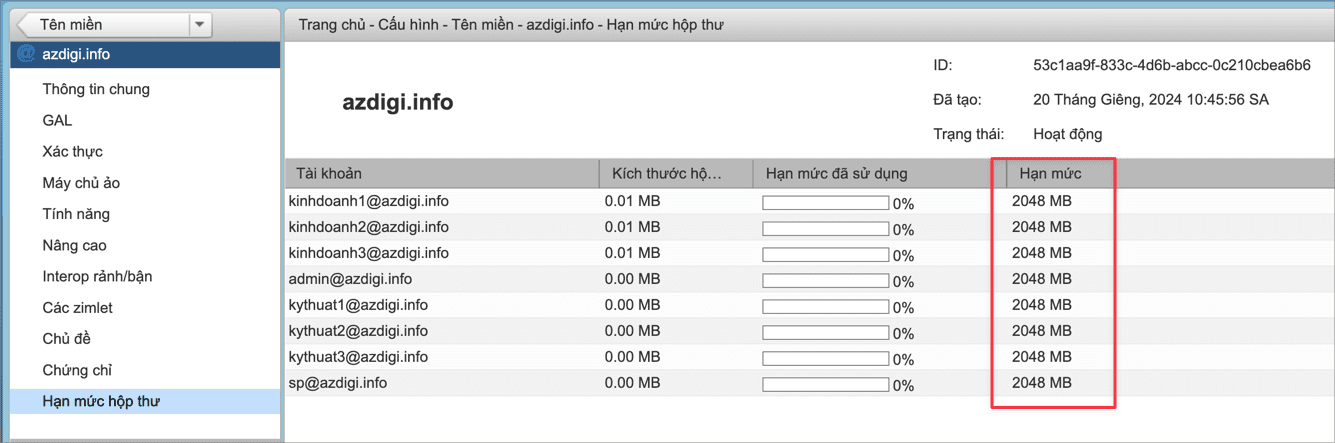
Task: Open the Chứng chỉ page
Action: (77, 370)
